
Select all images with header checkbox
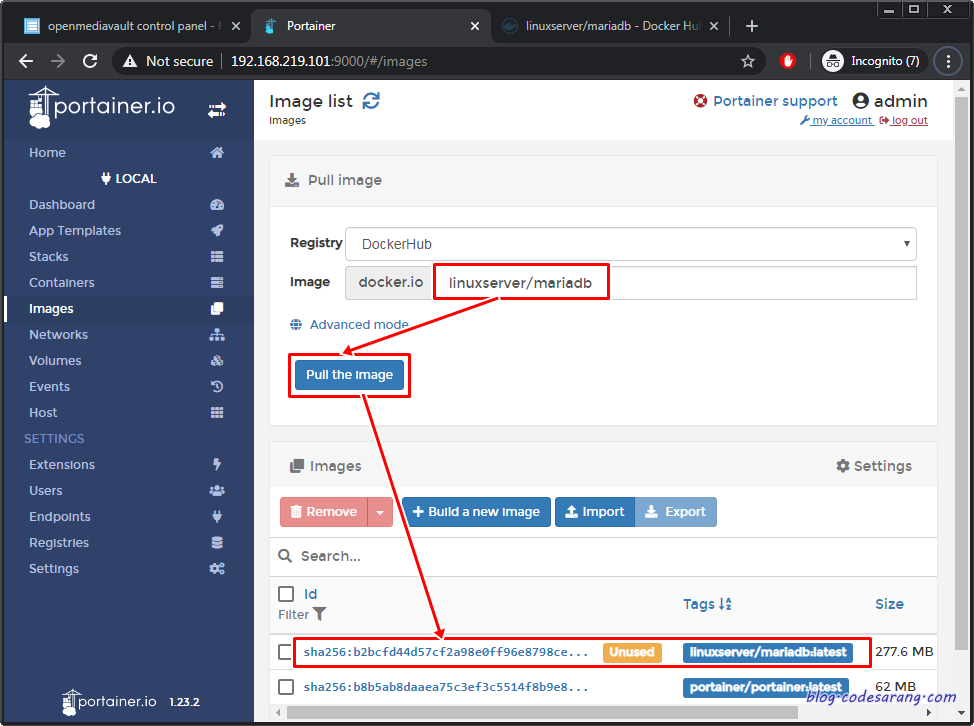click(286, 594)
